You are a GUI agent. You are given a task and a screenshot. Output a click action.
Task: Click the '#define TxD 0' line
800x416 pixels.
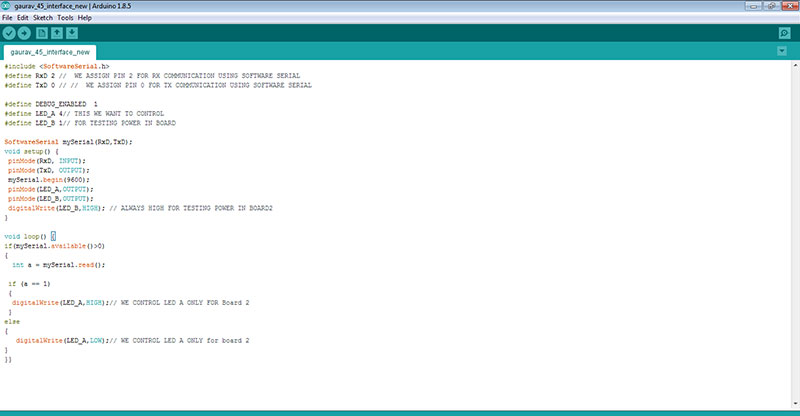(x=158, y=85)
